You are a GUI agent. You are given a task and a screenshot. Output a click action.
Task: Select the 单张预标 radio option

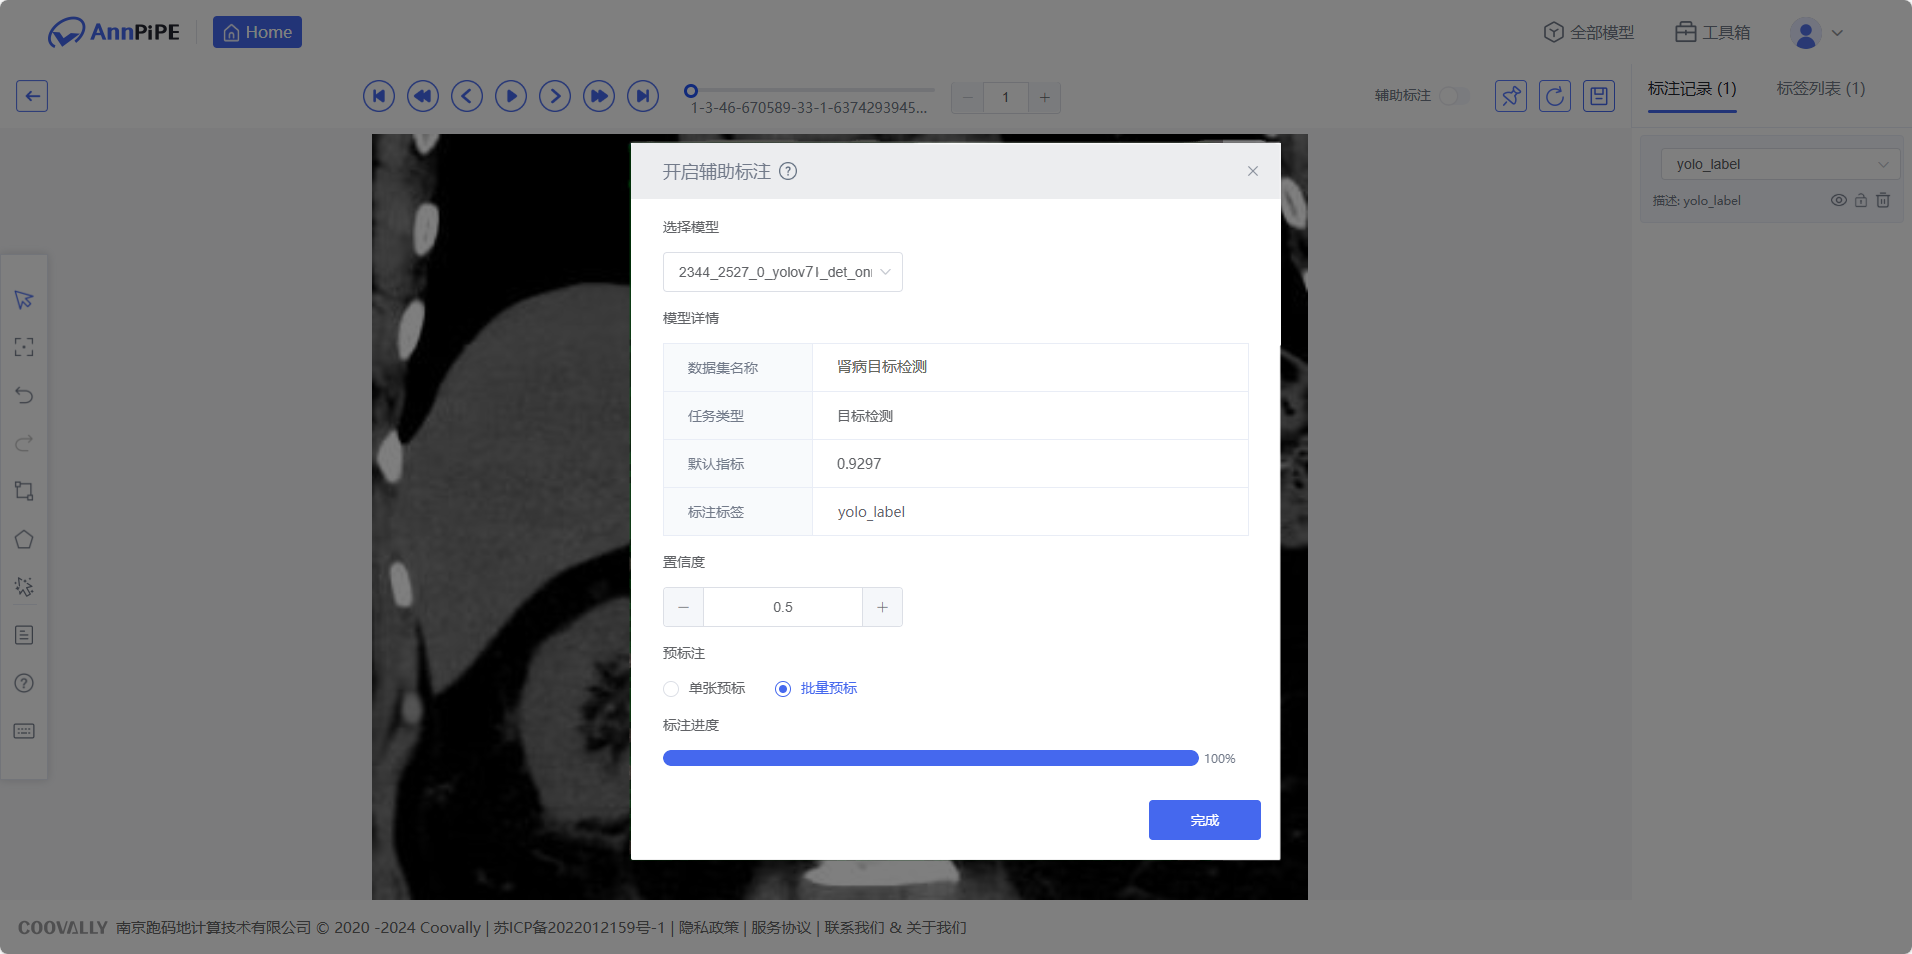coord(704,688)
